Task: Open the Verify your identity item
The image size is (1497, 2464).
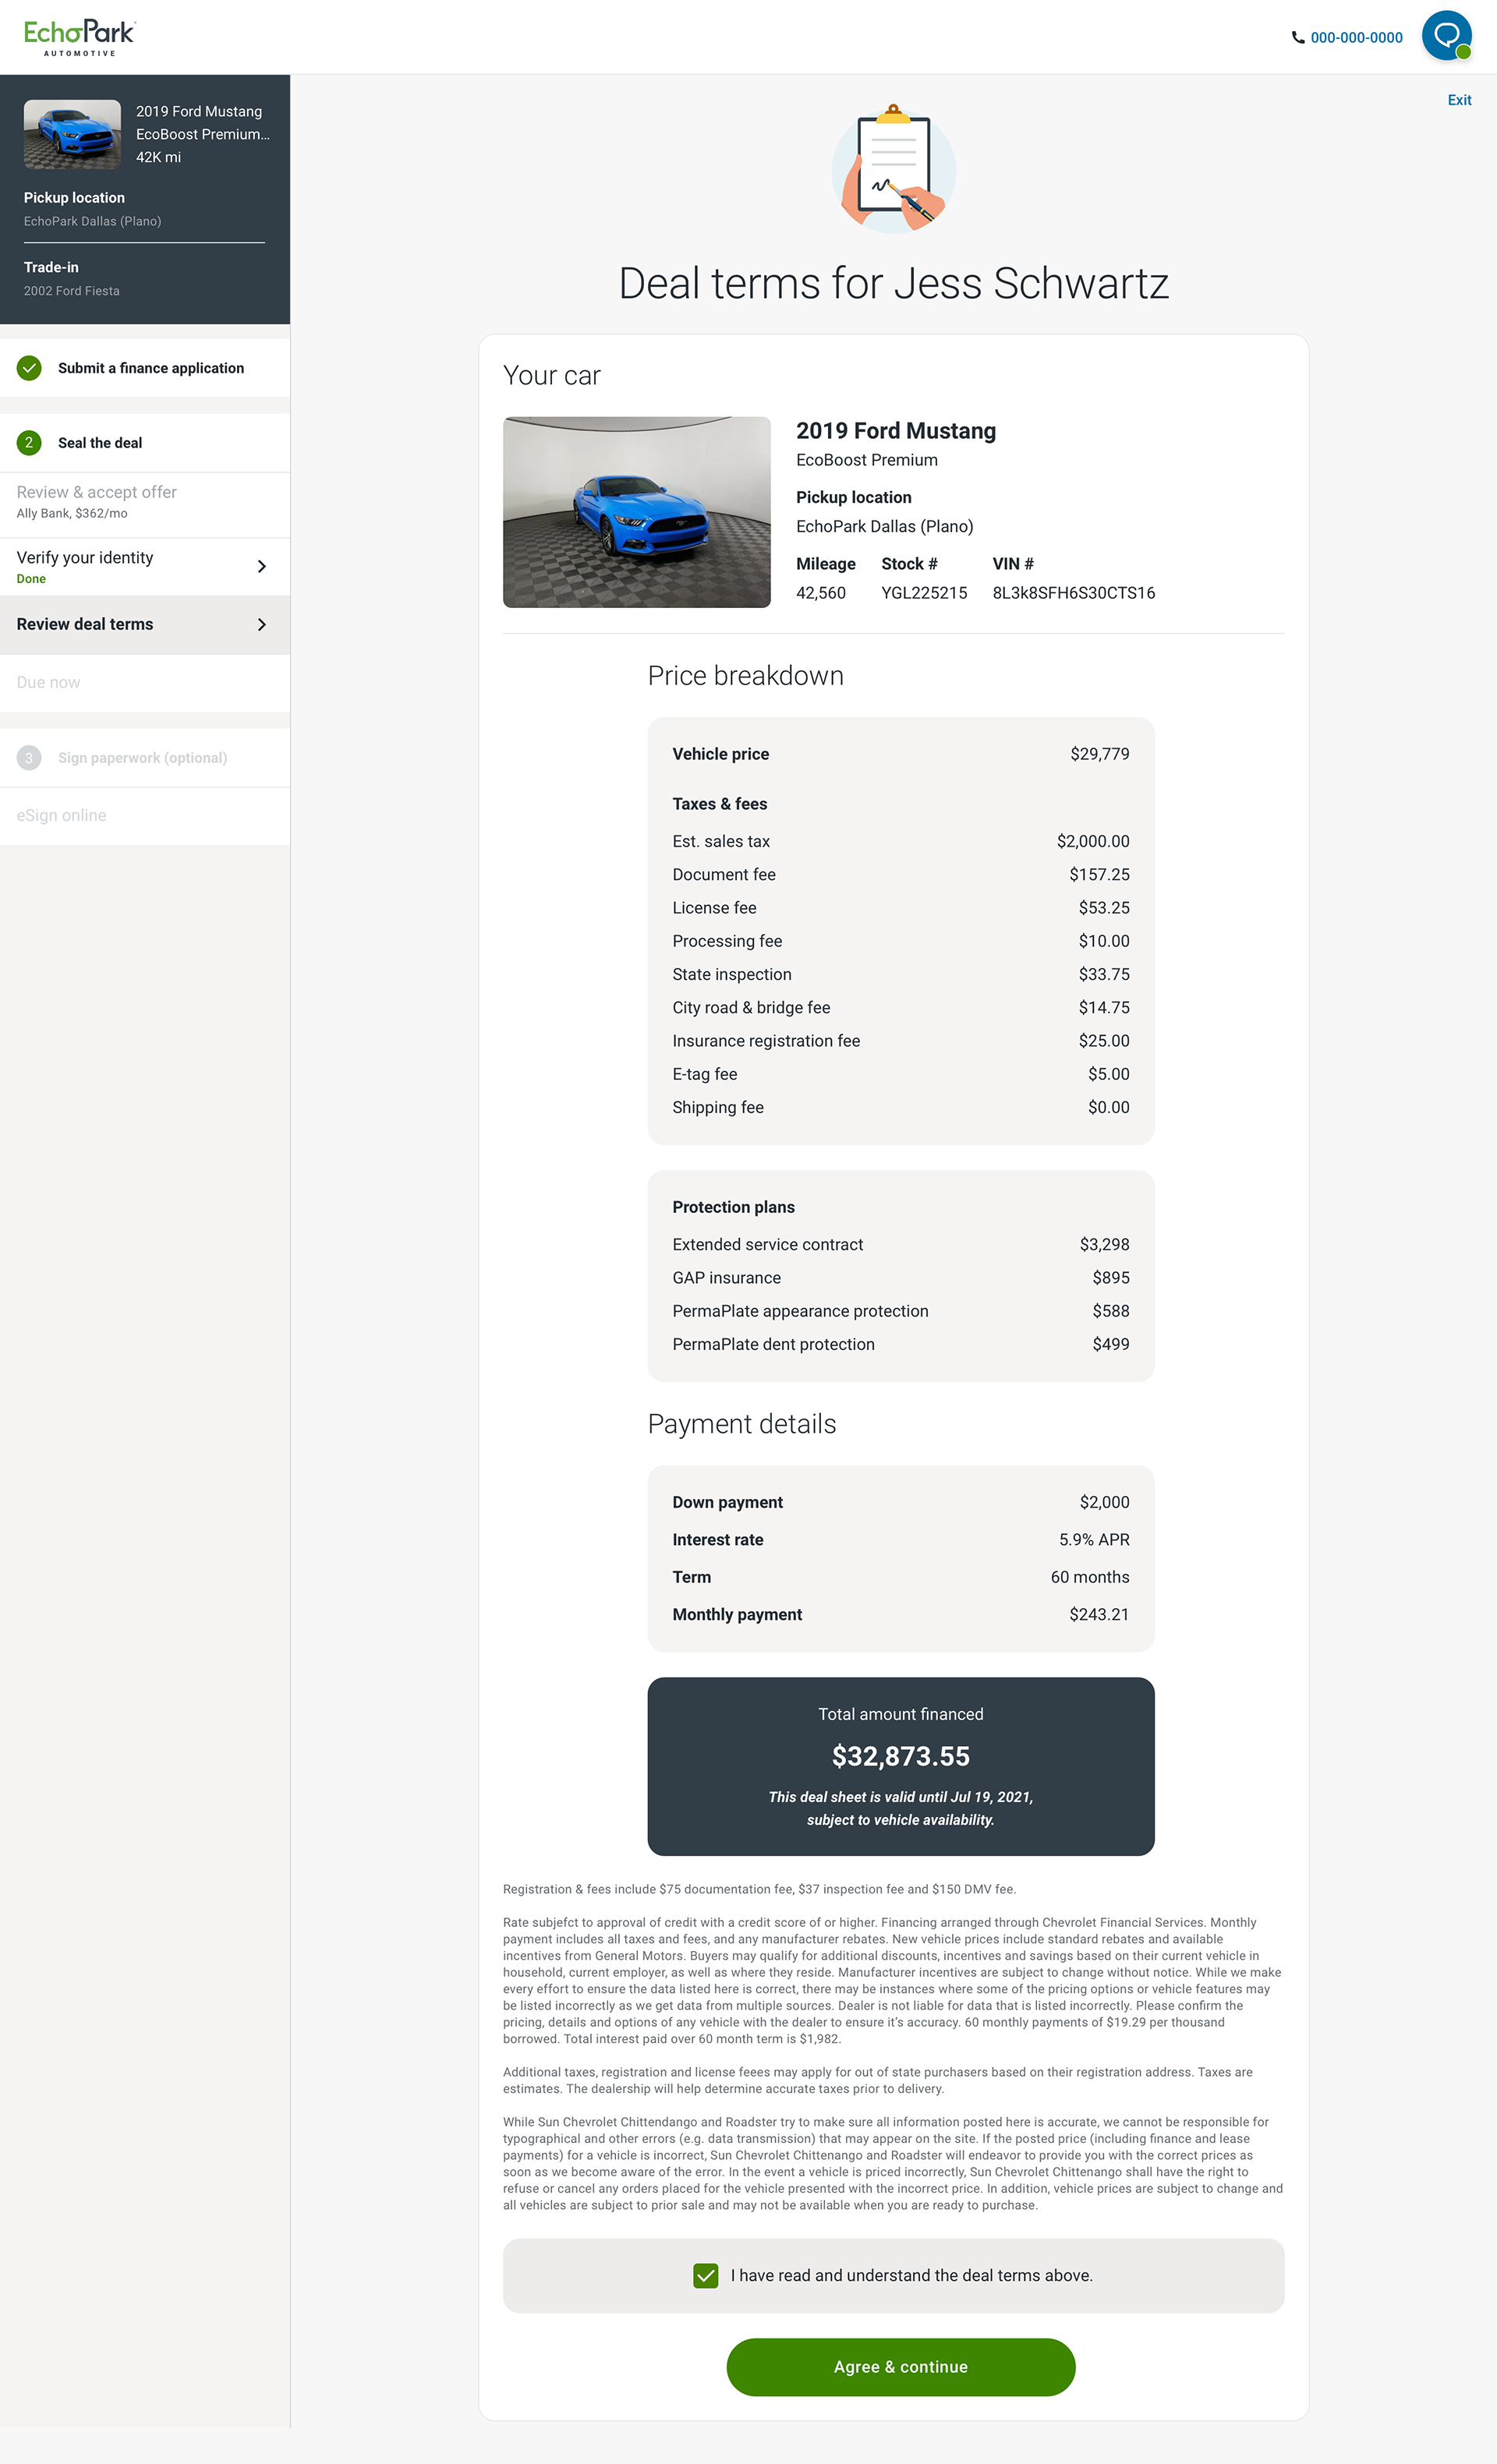Action: [x=145, y=567]
